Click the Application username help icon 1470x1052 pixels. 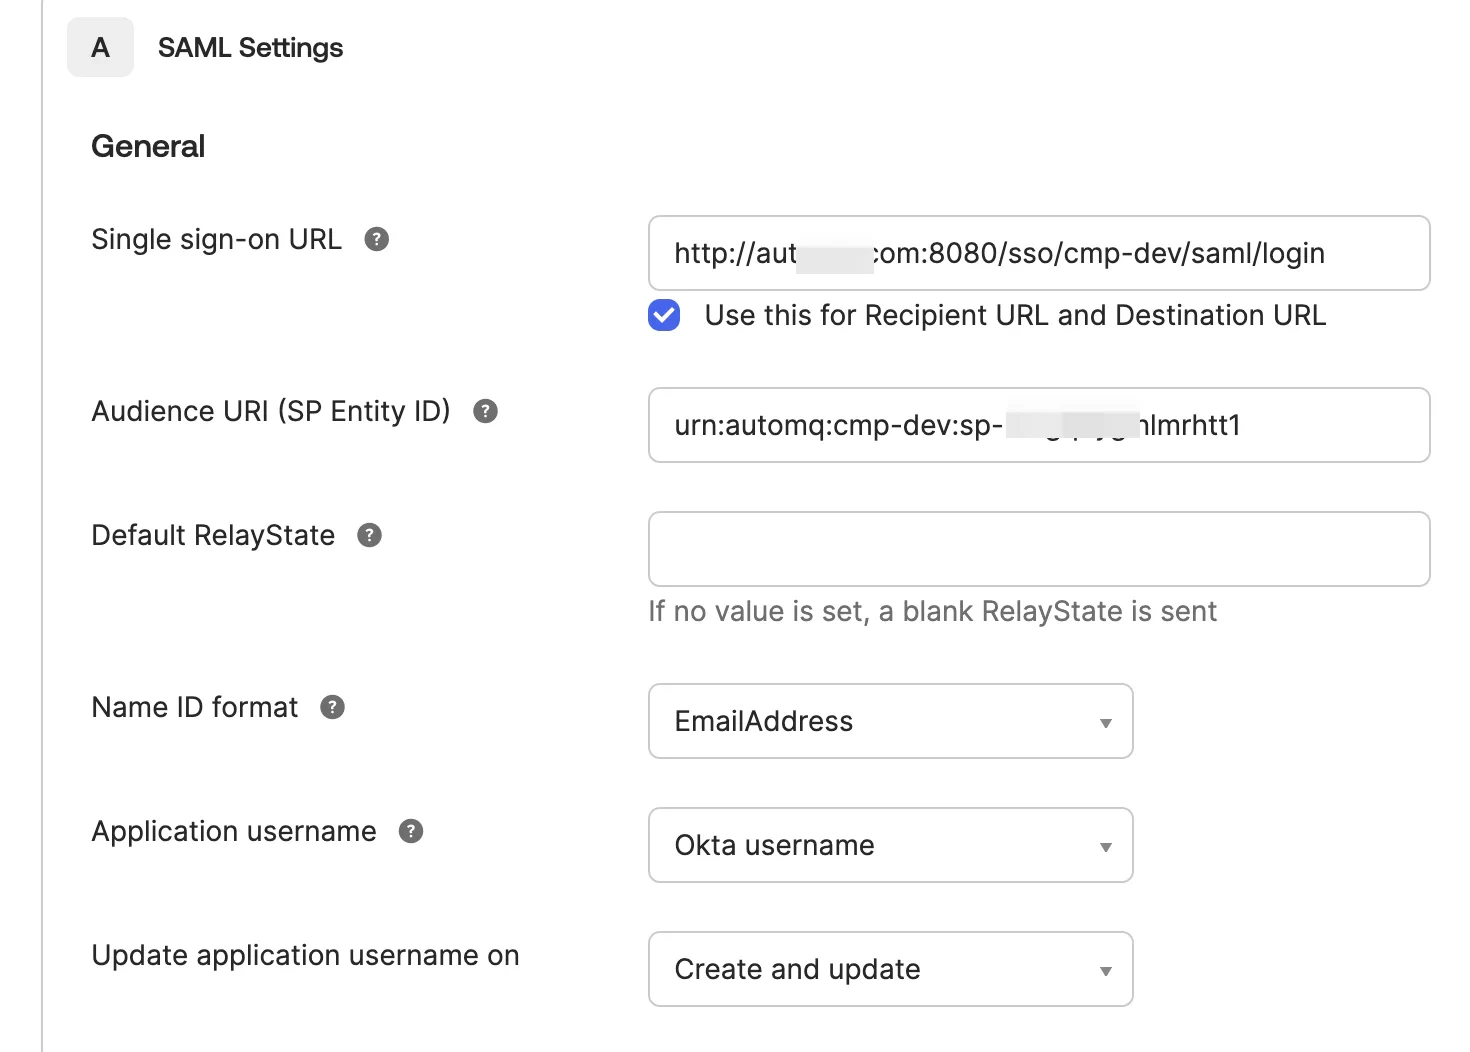(x=410, y=830)
